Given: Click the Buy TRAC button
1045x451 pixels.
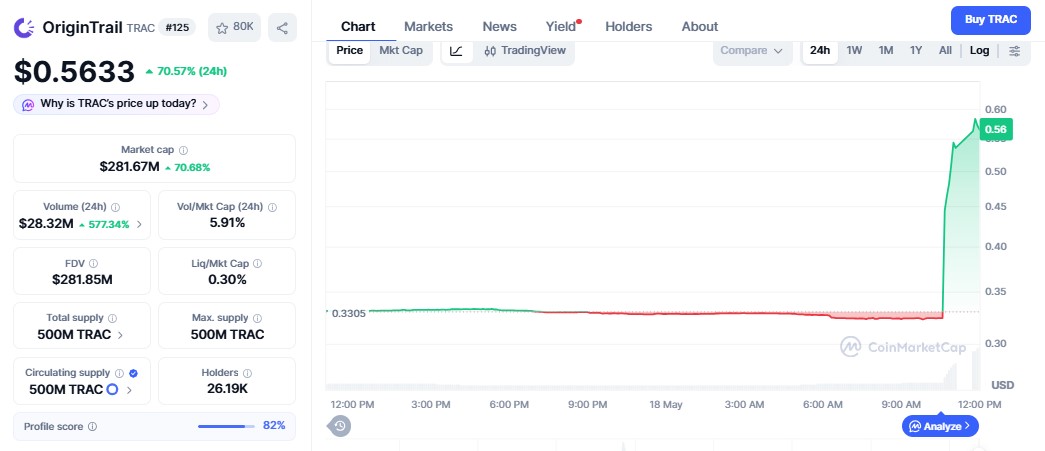Looking at the screenshot, I should pos(991,19).
